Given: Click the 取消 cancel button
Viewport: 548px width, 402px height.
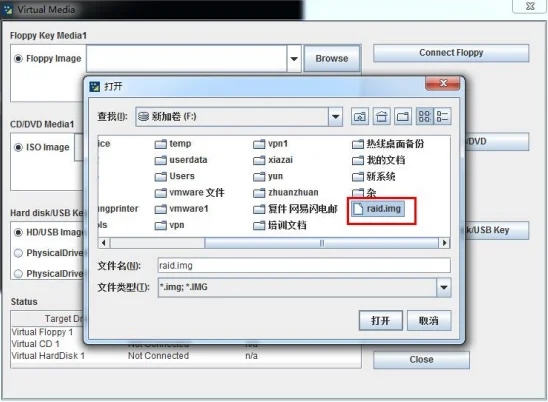Looking at the screenshot, I should click(429, 320).
